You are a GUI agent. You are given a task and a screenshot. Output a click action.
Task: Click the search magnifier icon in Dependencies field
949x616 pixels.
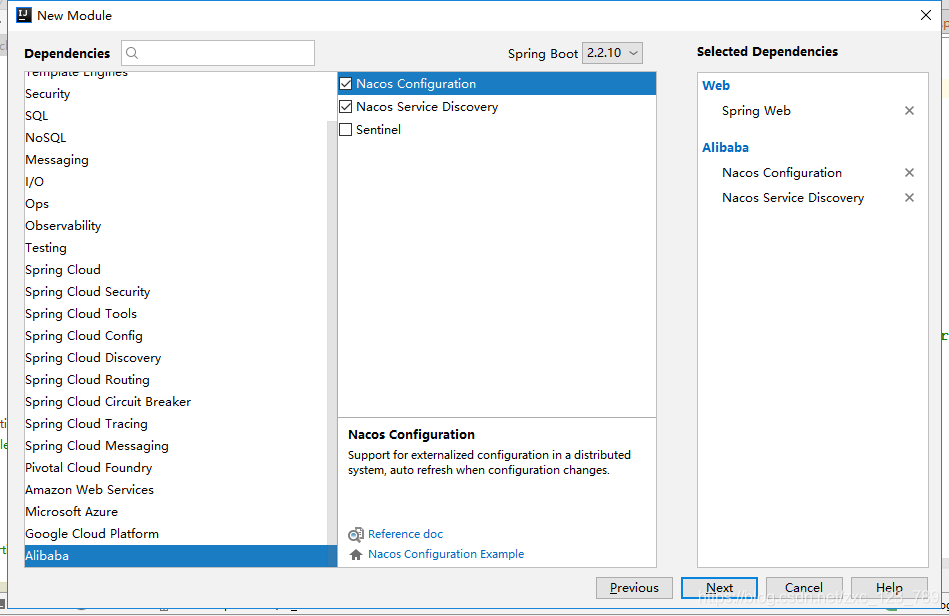pyautogui.click(x=132, y=53)
